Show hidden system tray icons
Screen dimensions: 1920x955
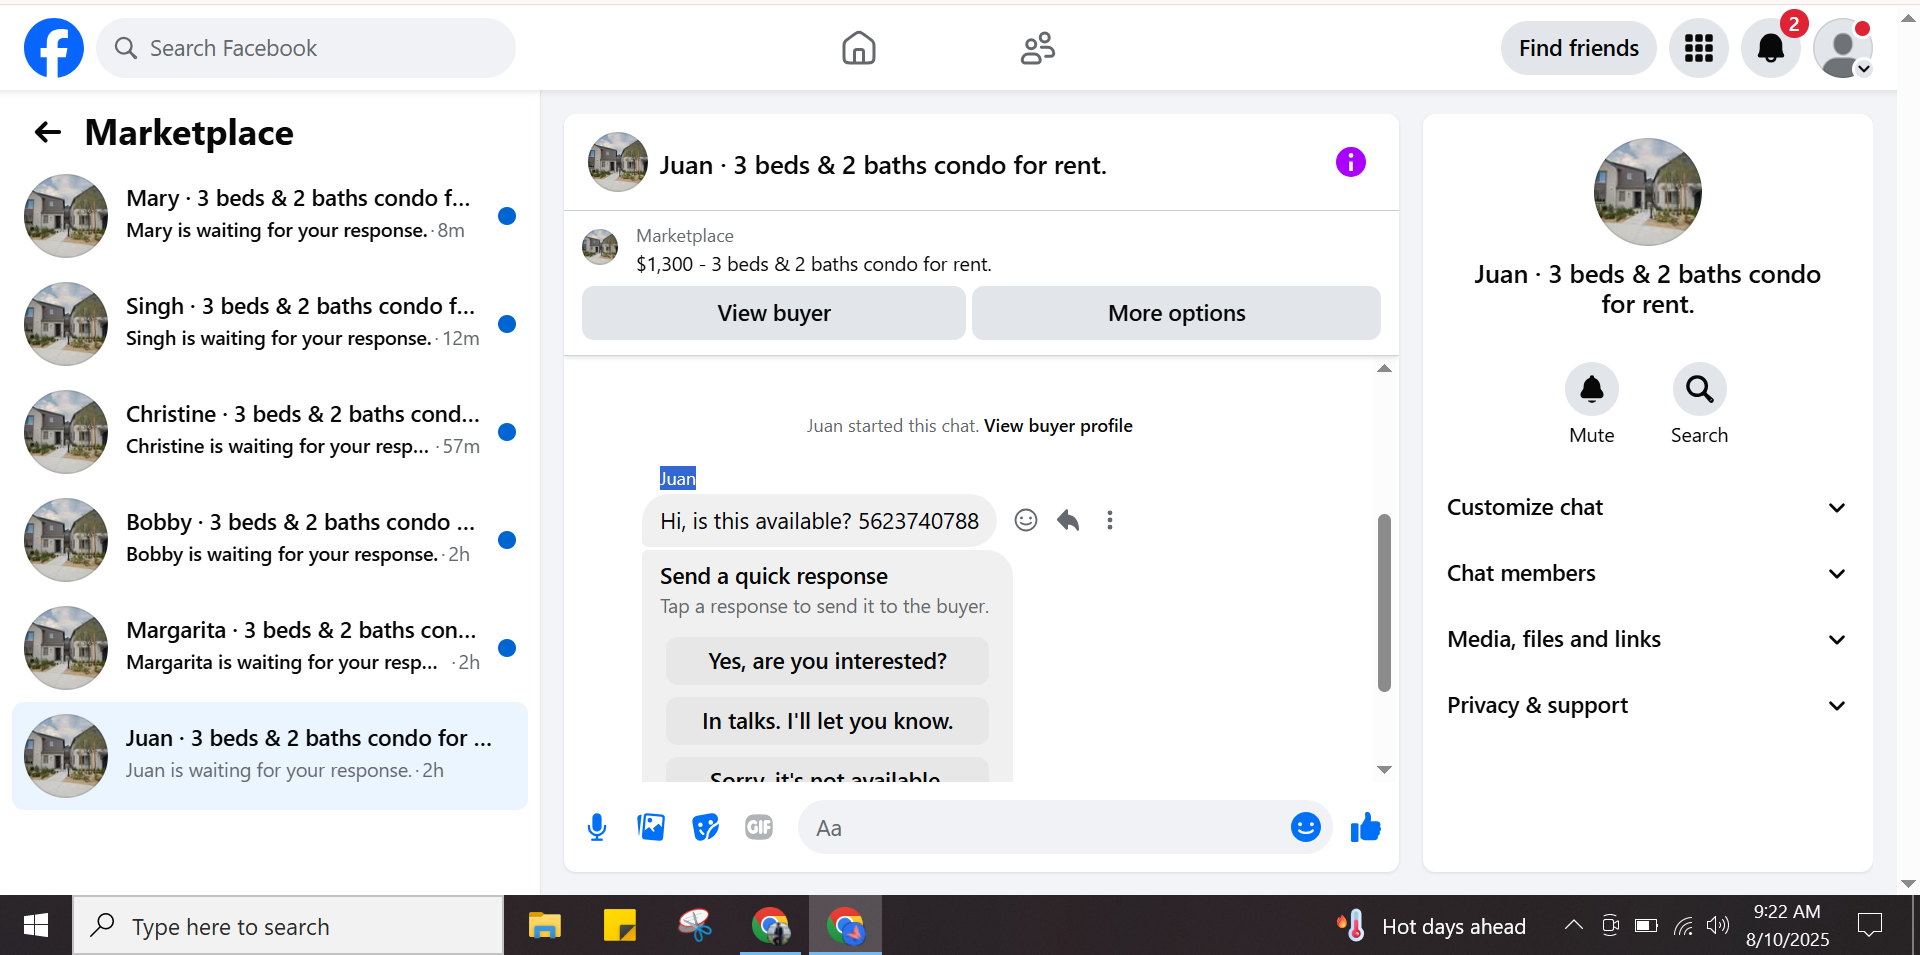click(x=1573, y=926)
